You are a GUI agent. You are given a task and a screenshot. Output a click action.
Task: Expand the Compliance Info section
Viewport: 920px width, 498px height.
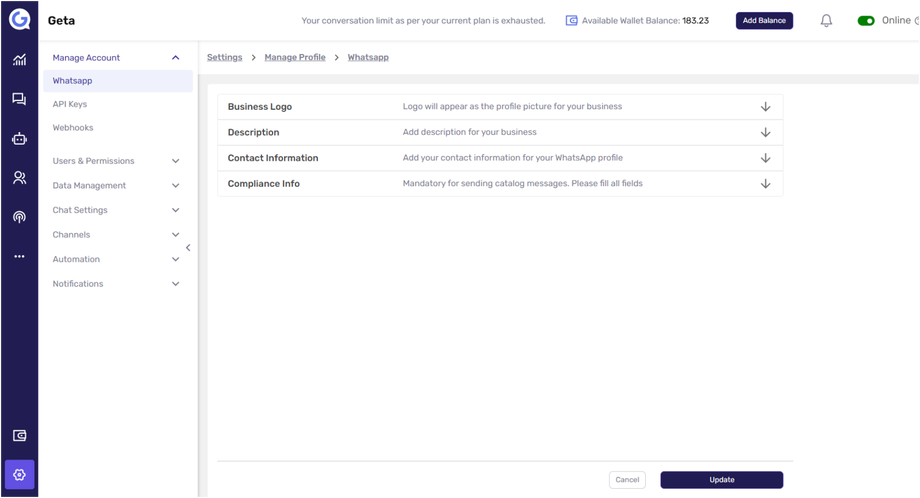[x=765, y=184]
